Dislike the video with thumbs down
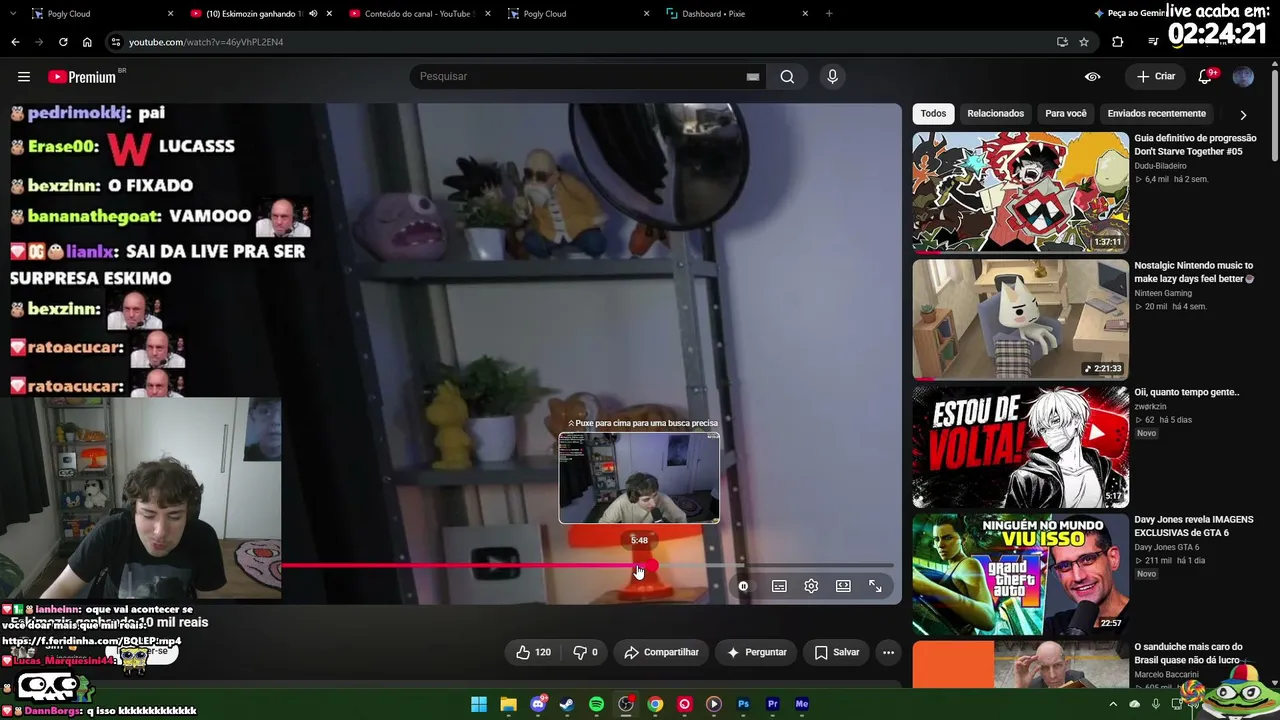1280x720 pixels. 585,652
